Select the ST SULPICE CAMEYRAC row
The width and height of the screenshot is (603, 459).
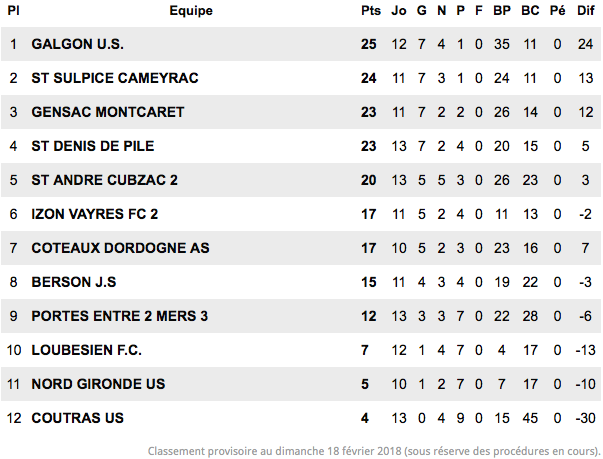point(301,78)
